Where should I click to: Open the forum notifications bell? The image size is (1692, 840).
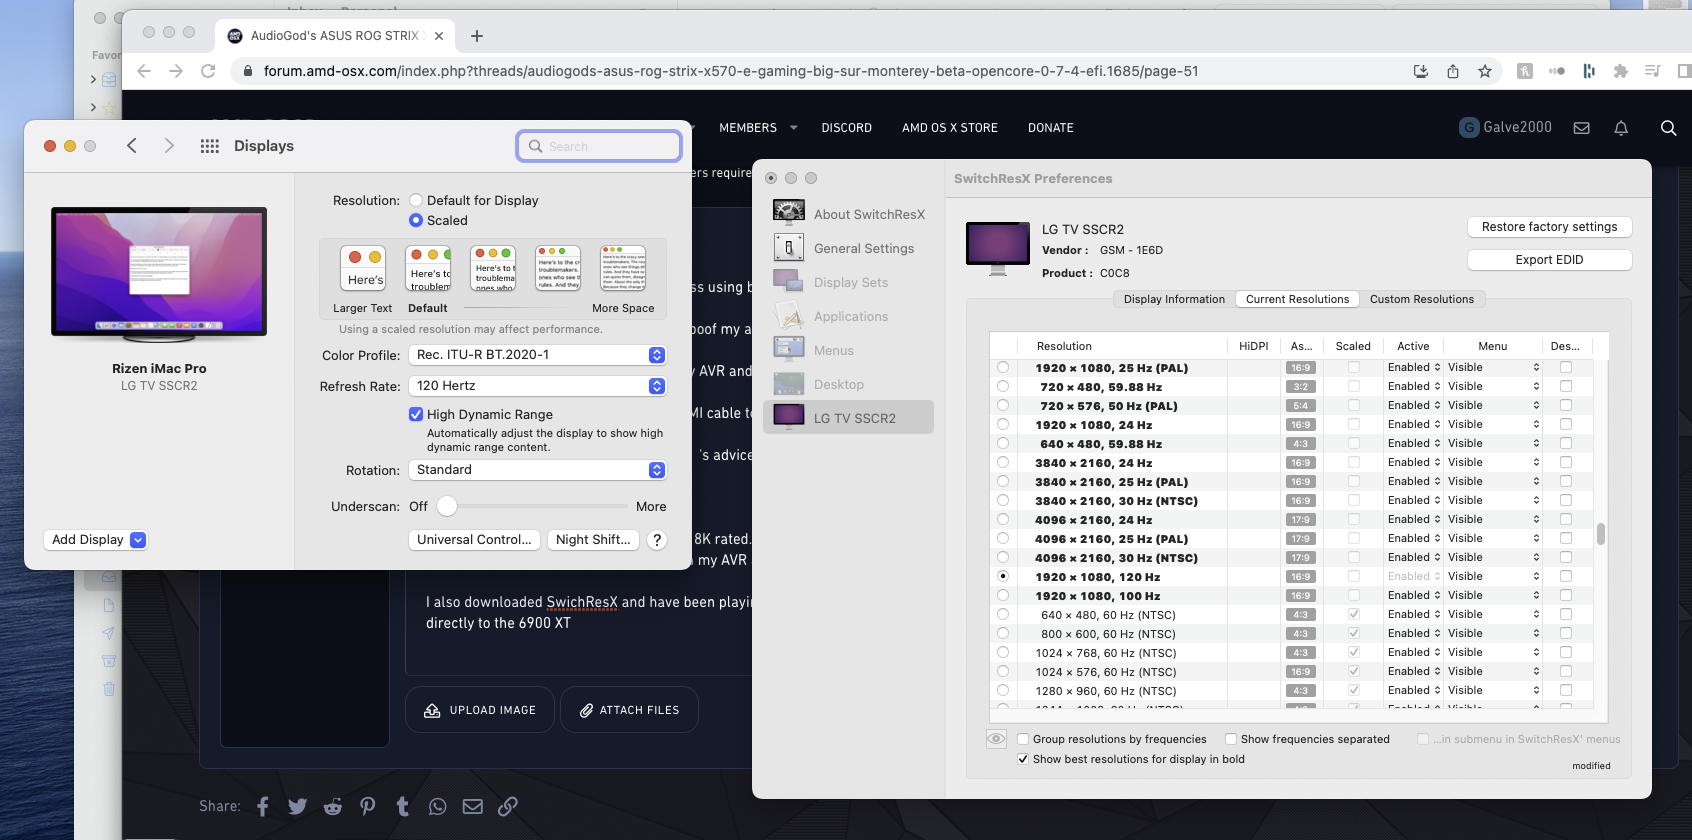click(1621, 128)
